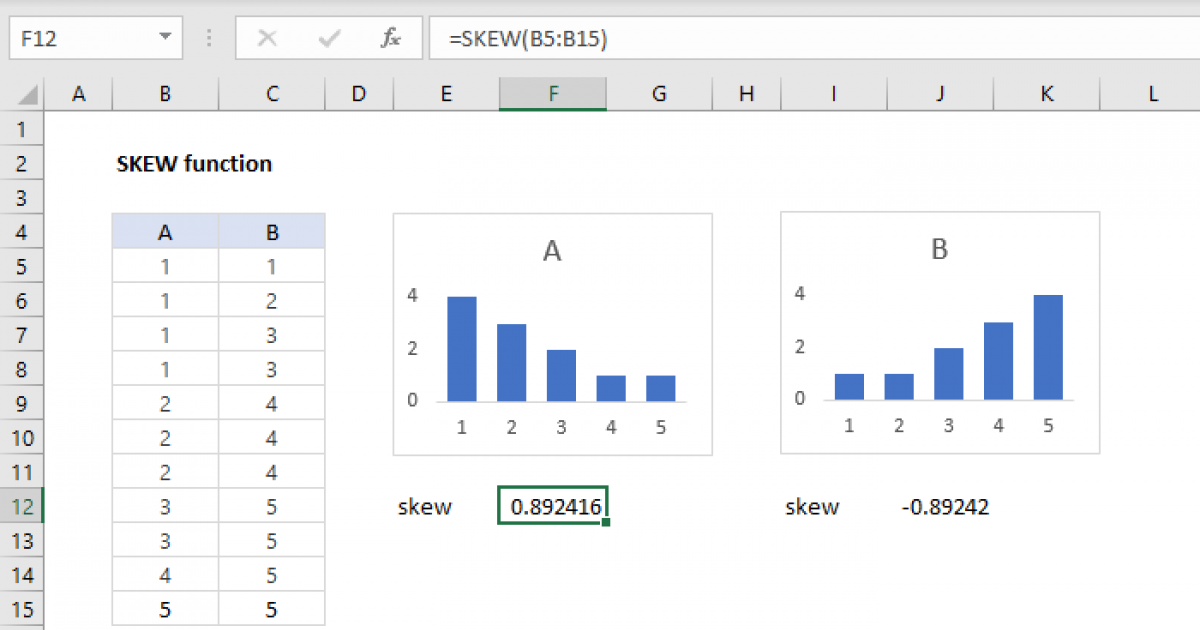Click cell F12 containing 0.892416
This screenshot has width=1200, height=630.
pyautogui.click(x=552, y=507)
